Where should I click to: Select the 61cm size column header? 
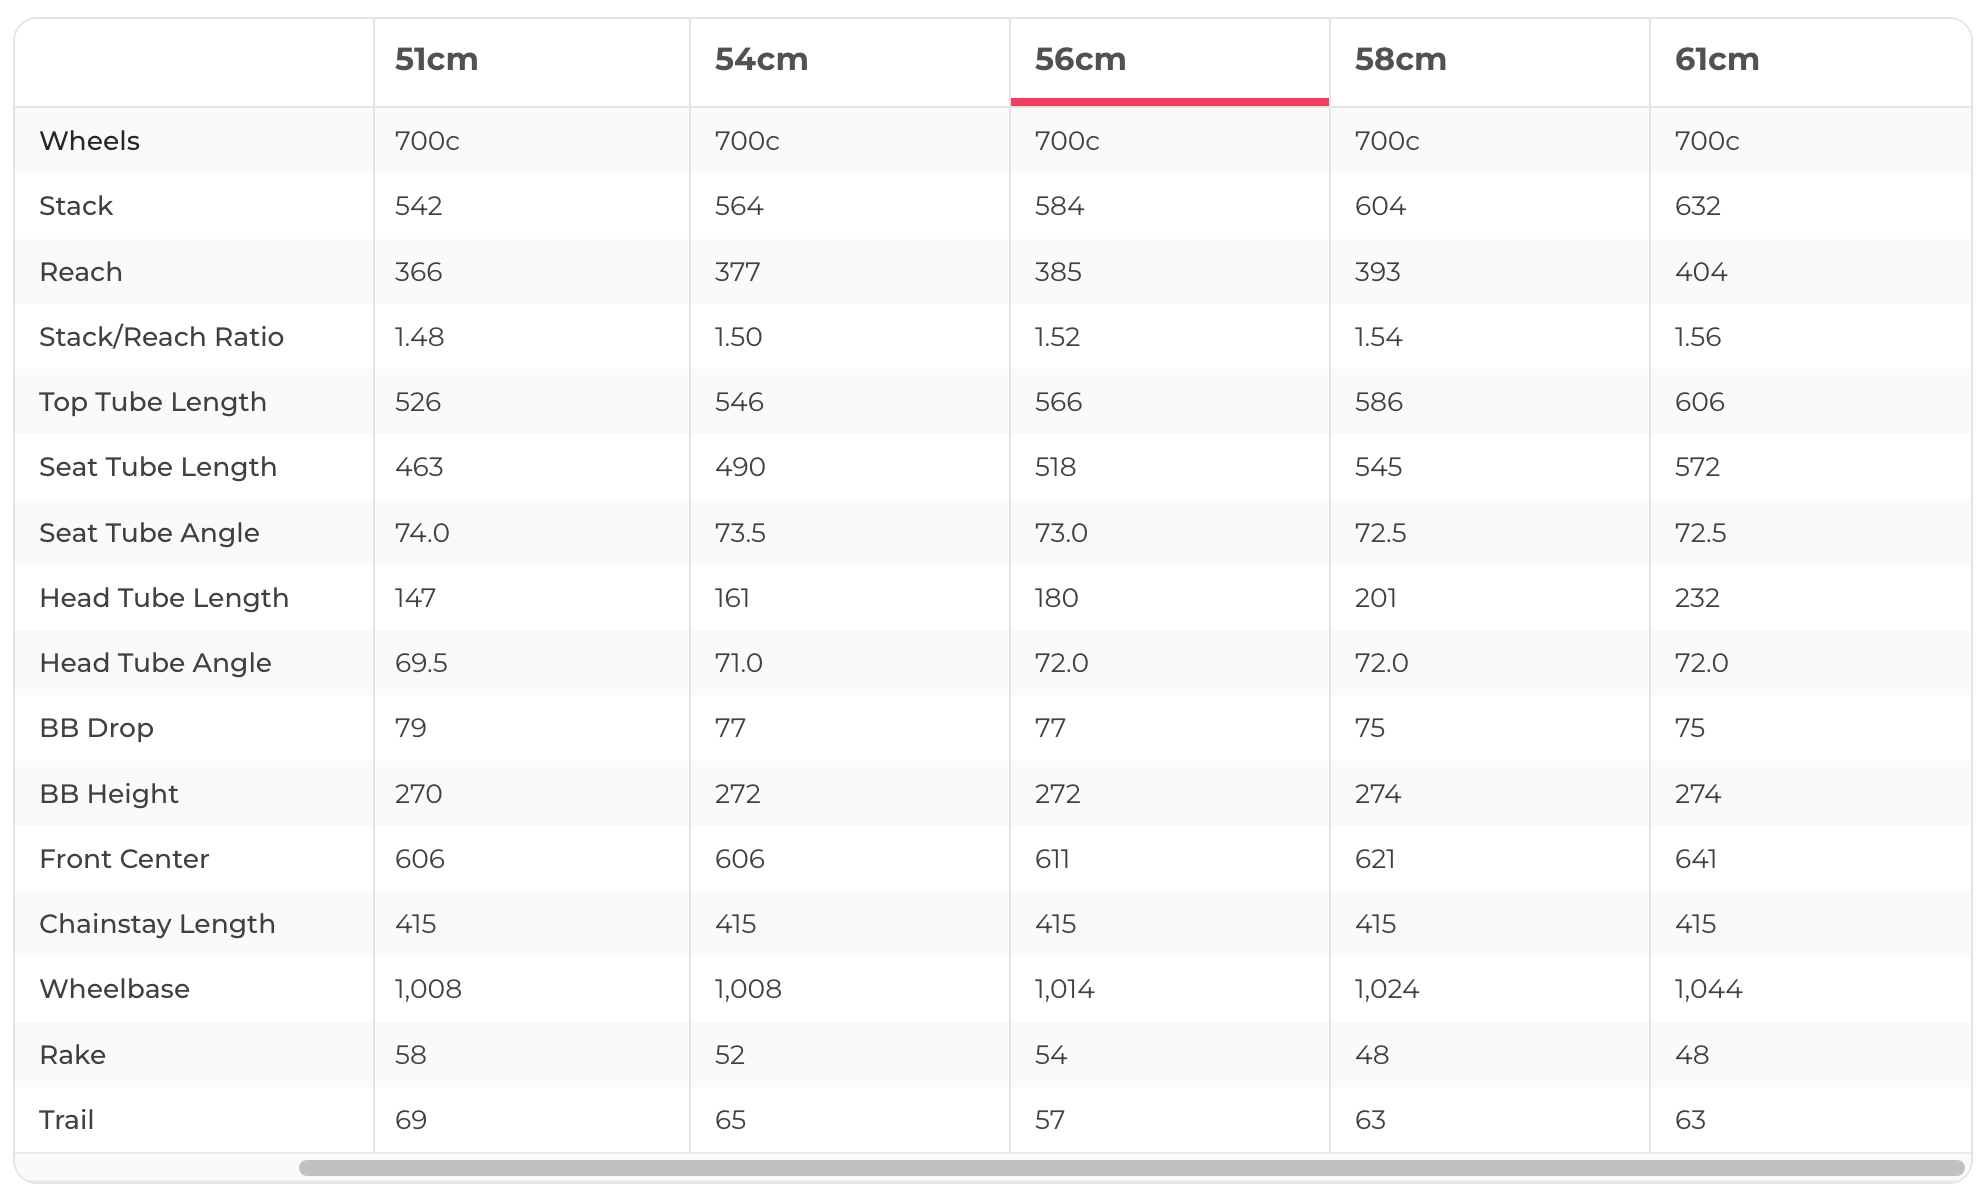[x=1716, y=60]
